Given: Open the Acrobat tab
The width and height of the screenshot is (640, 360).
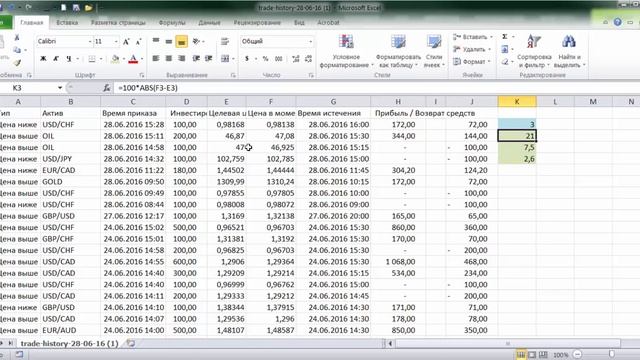Looking at the screenshot, I should (328, 22).
